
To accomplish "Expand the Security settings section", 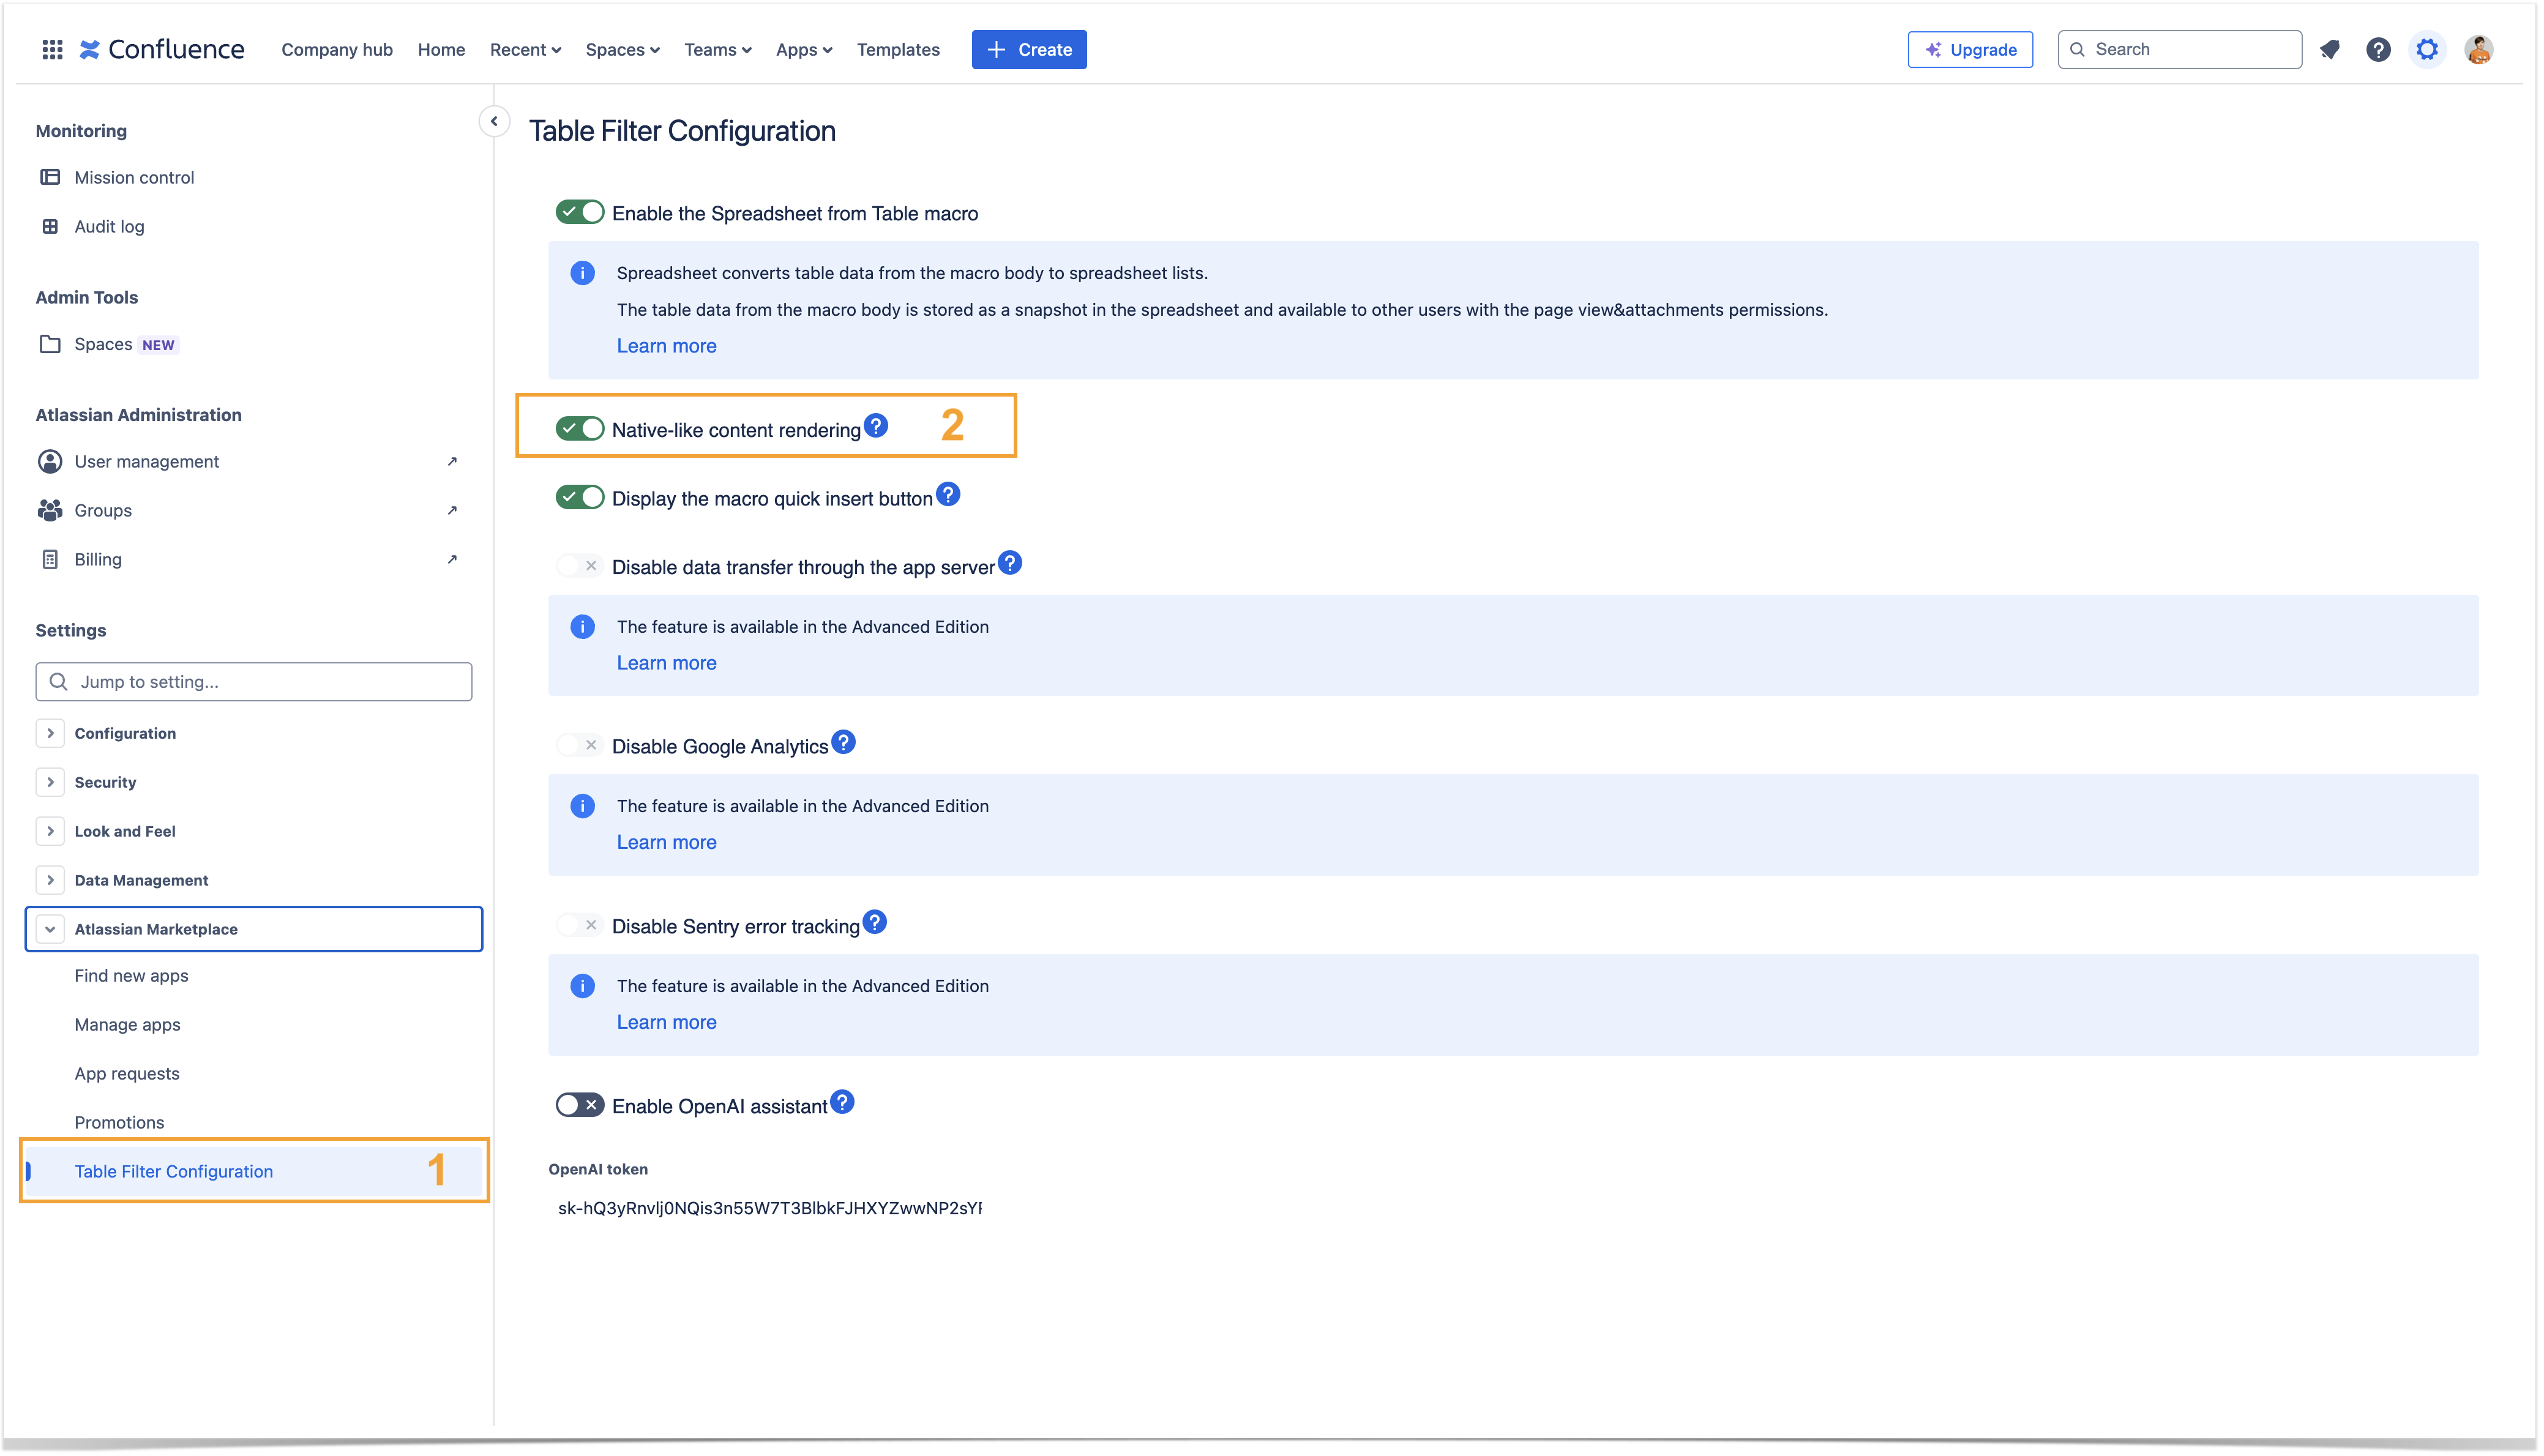I will 50,782.
